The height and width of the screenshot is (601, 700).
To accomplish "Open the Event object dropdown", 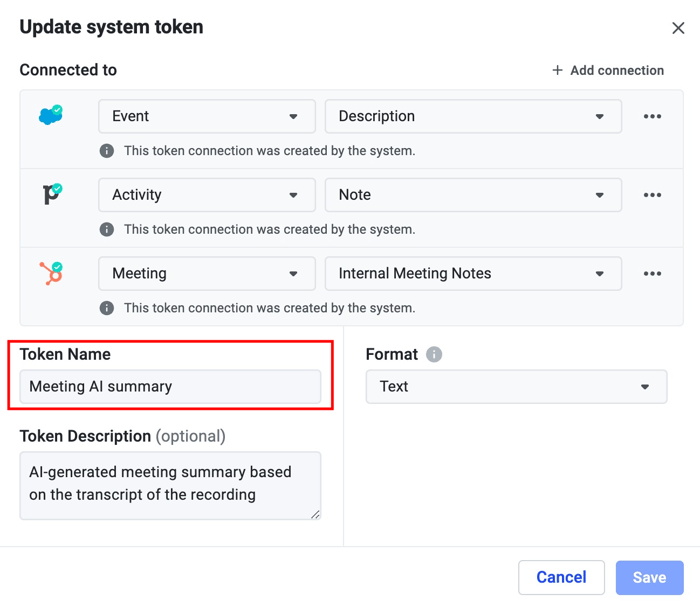I will click(x=206, y=117).
